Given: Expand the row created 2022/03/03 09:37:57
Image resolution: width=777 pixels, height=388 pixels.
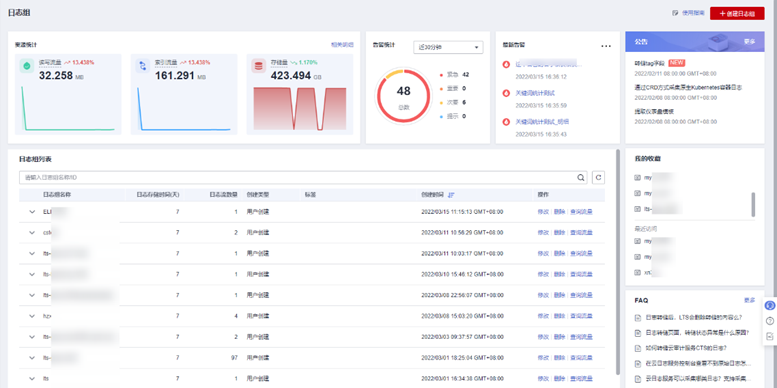Looking at the screenshot, I should pos(32,337).
